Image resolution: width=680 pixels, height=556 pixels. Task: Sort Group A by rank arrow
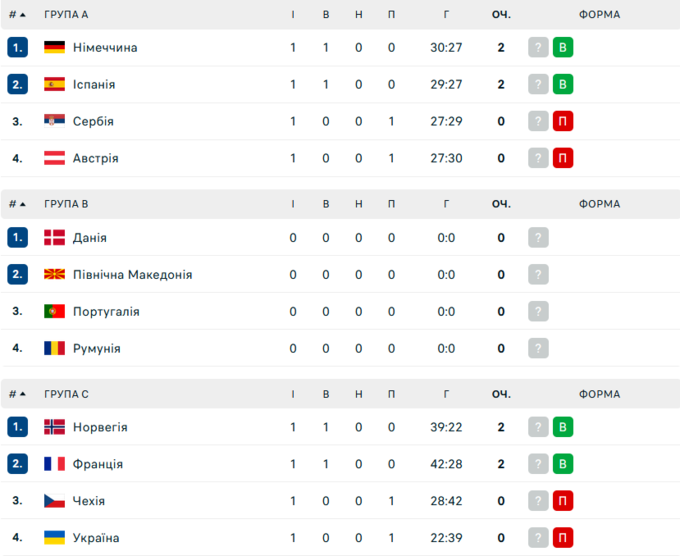click(x=22, y=15)
